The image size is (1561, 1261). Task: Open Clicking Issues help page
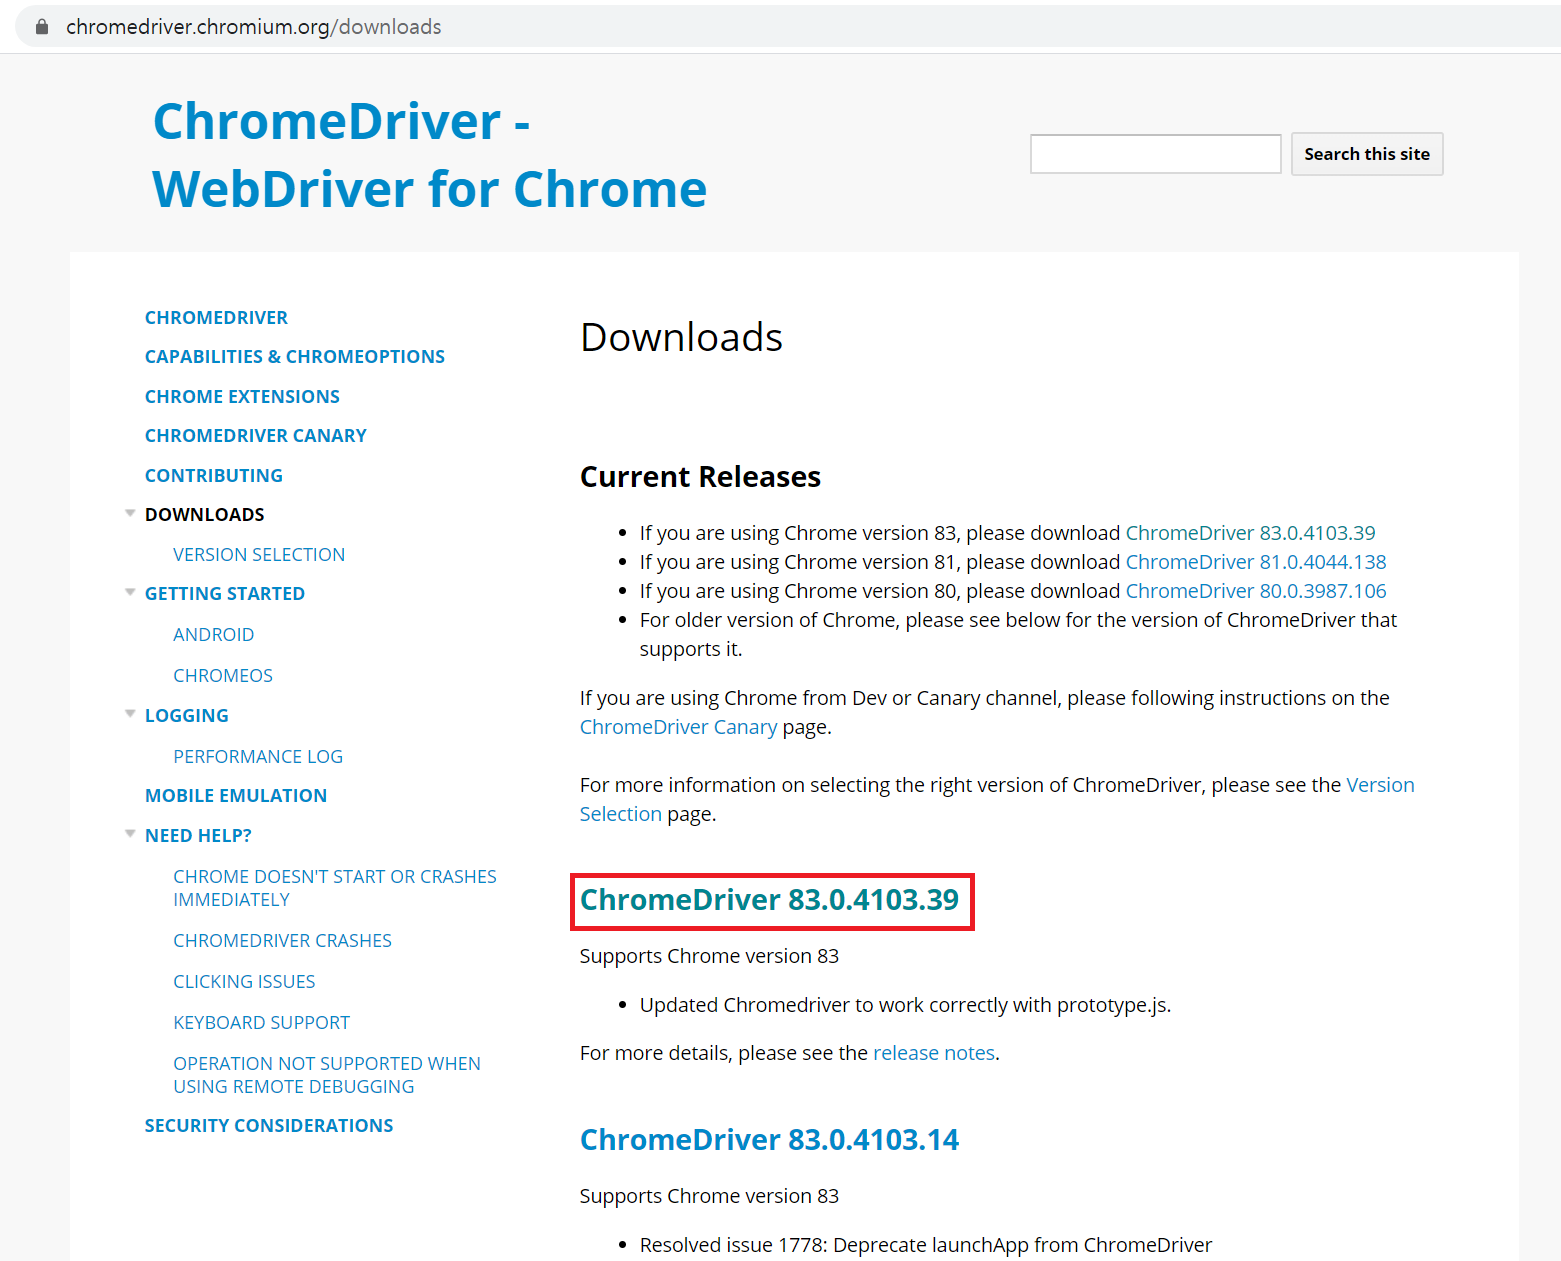tap(244, 982)
